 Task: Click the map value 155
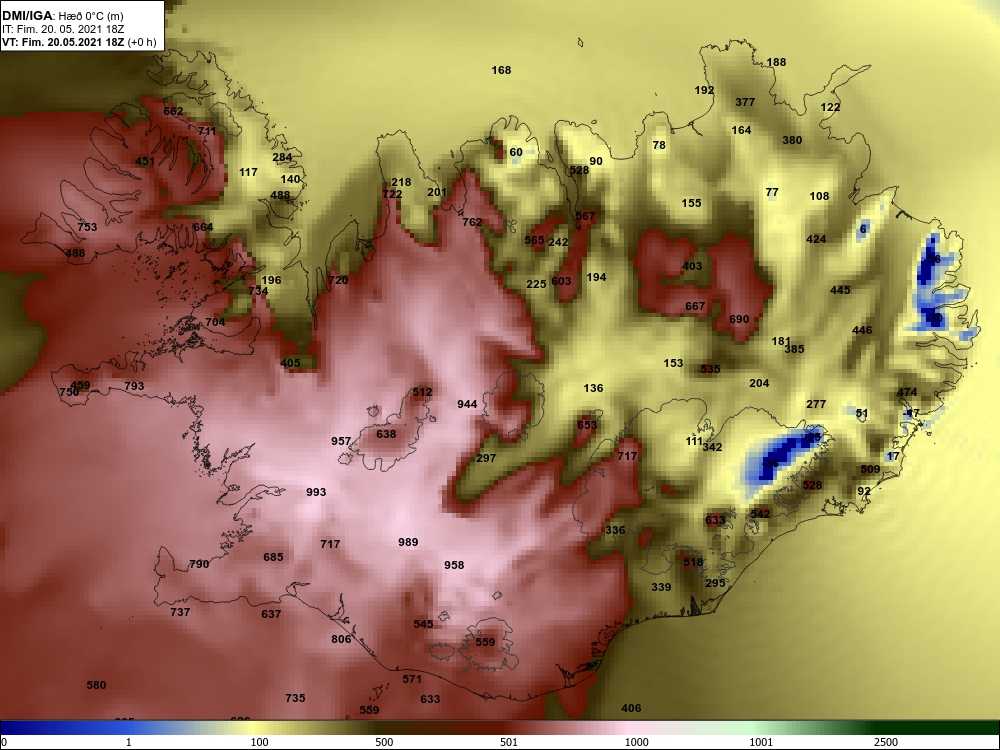tap(691, 203)
